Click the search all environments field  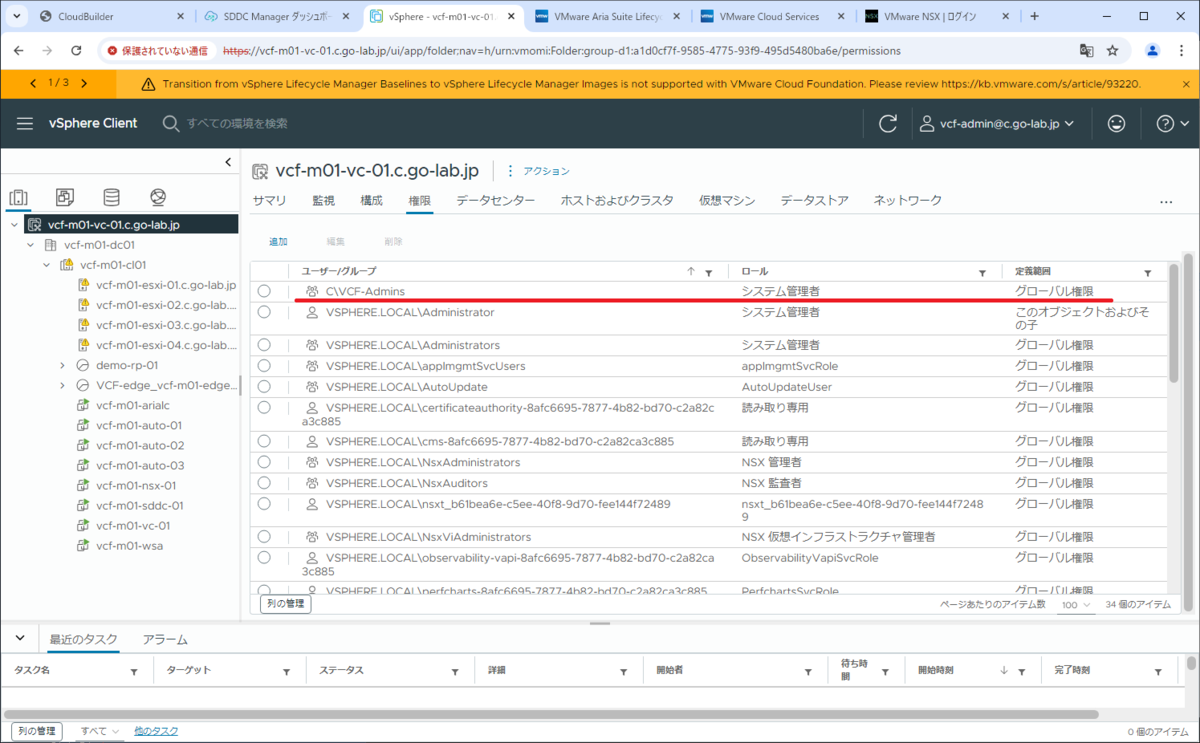237,123
